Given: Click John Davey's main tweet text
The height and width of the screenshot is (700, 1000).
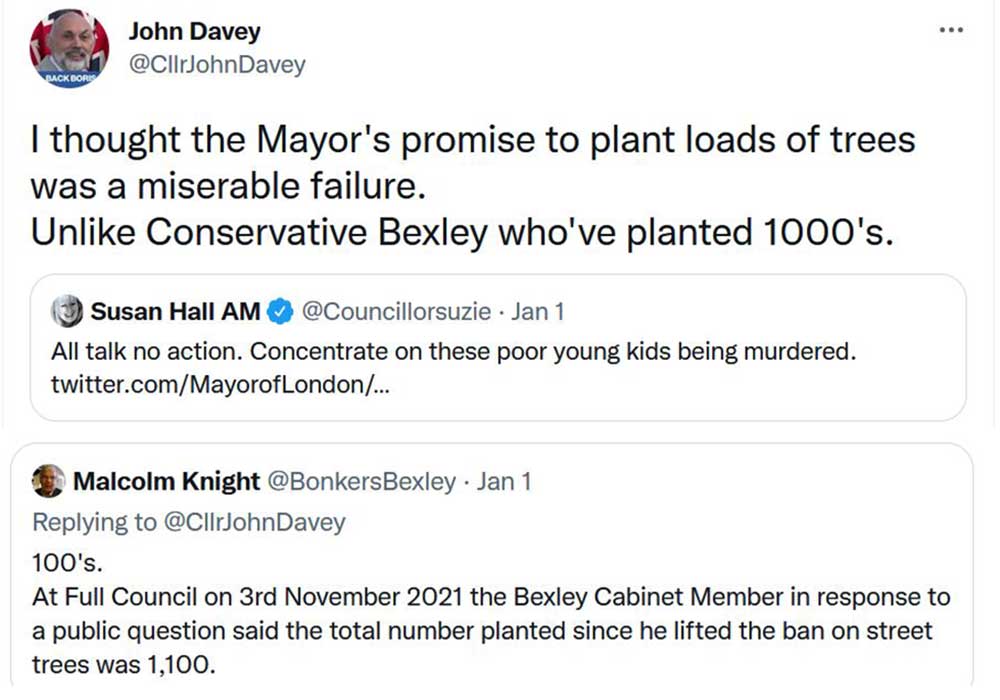Looking at the screenshot, I should click(x=472, y=140).
